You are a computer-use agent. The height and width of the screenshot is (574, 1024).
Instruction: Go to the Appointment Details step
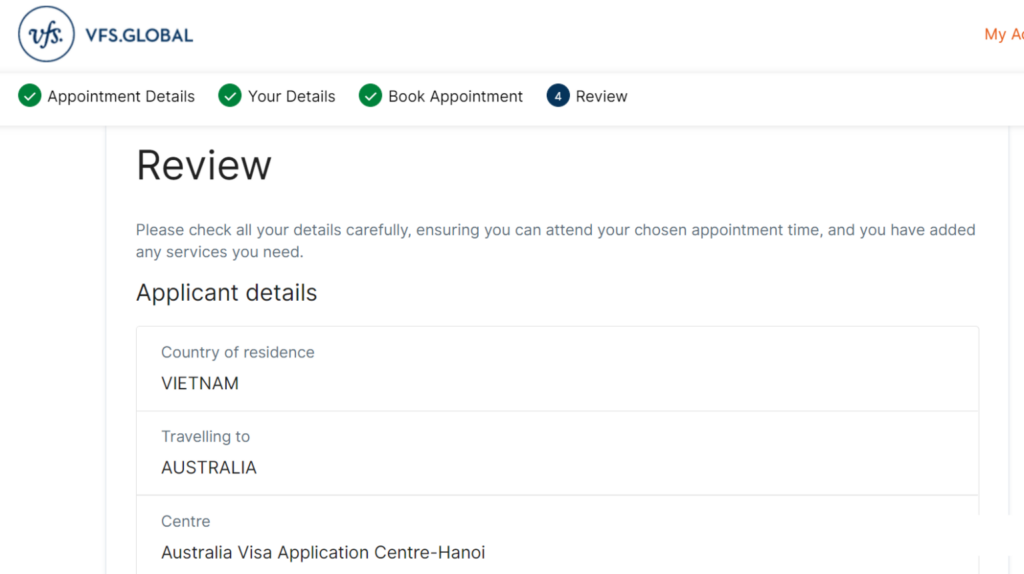tap(121, 97)
